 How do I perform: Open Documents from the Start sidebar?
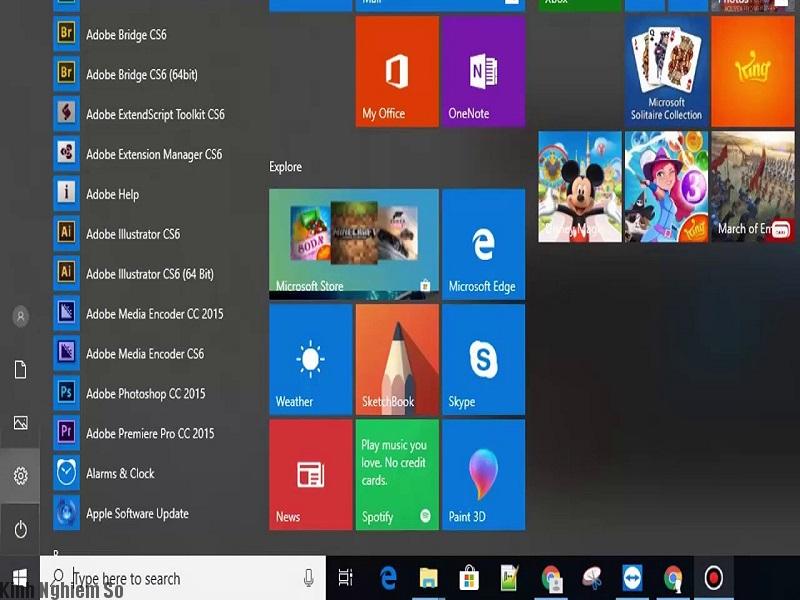20,369
